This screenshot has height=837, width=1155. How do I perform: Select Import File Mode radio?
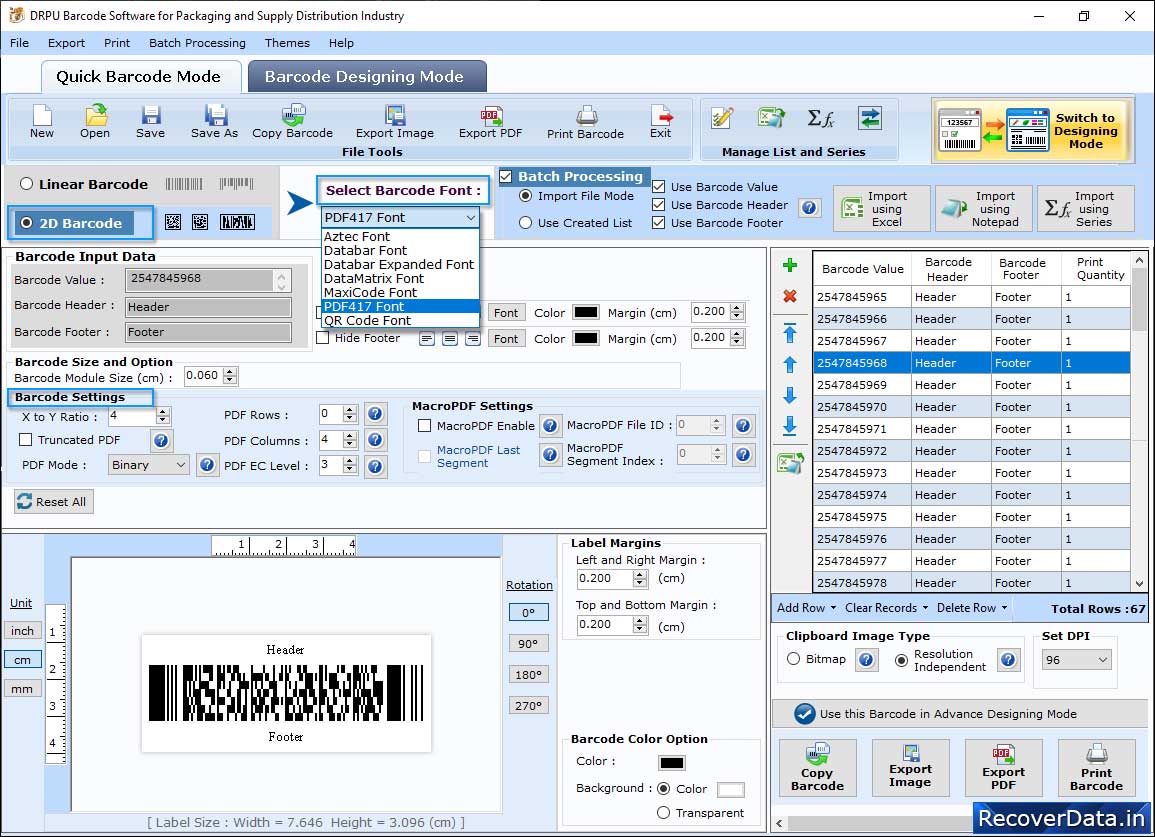point(525,196)
